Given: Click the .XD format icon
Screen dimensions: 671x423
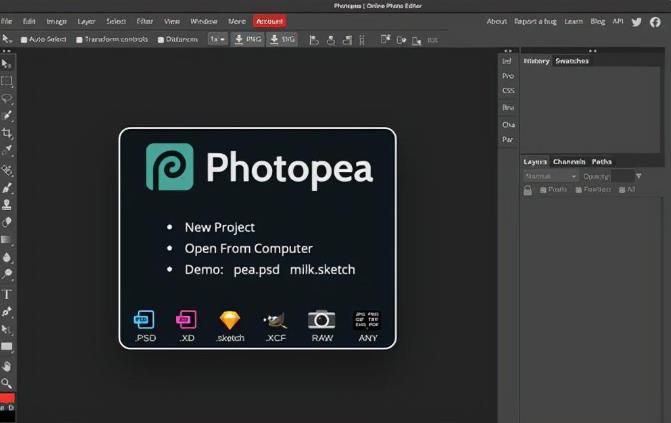Looking at the screenshot, I should coord(187,319).
